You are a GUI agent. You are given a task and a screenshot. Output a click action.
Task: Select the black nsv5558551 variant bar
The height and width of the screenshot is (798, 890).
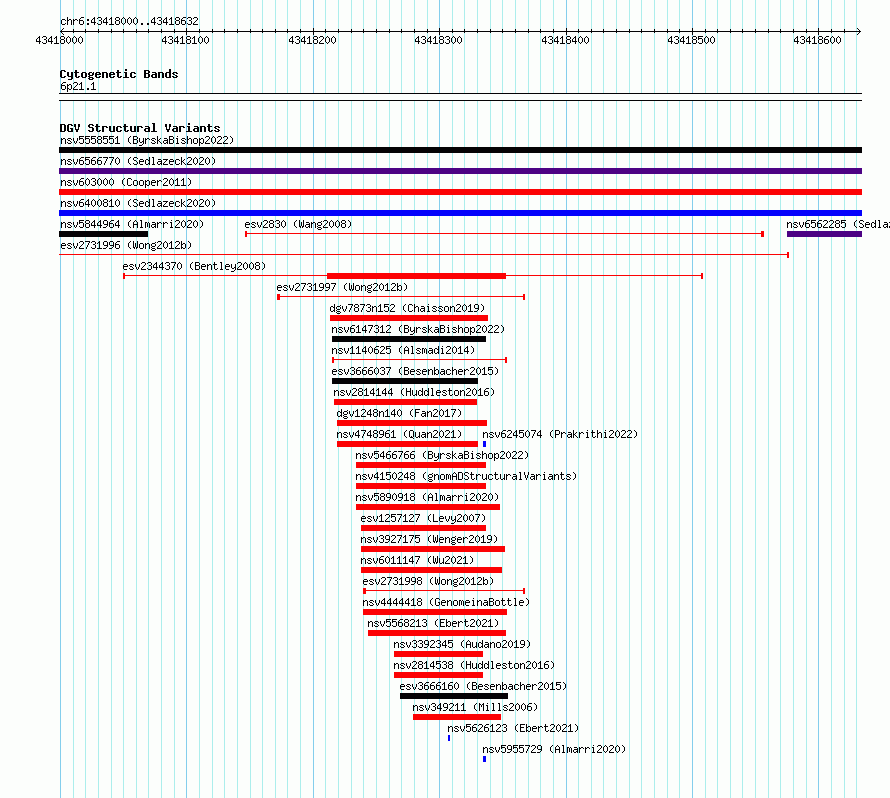pos(460,150)
